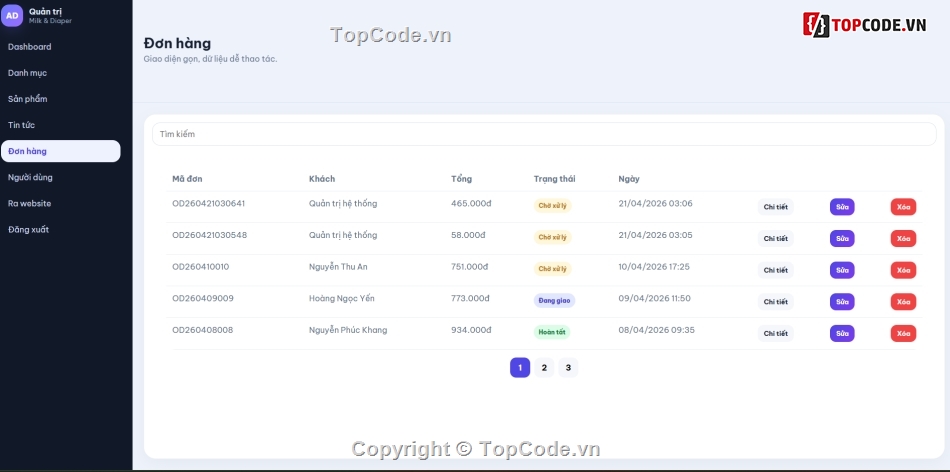This screenshot has width=950, height=472.
Task: Click Xóa on Hoàng Ngọc Yến's order
Action: 903,302
